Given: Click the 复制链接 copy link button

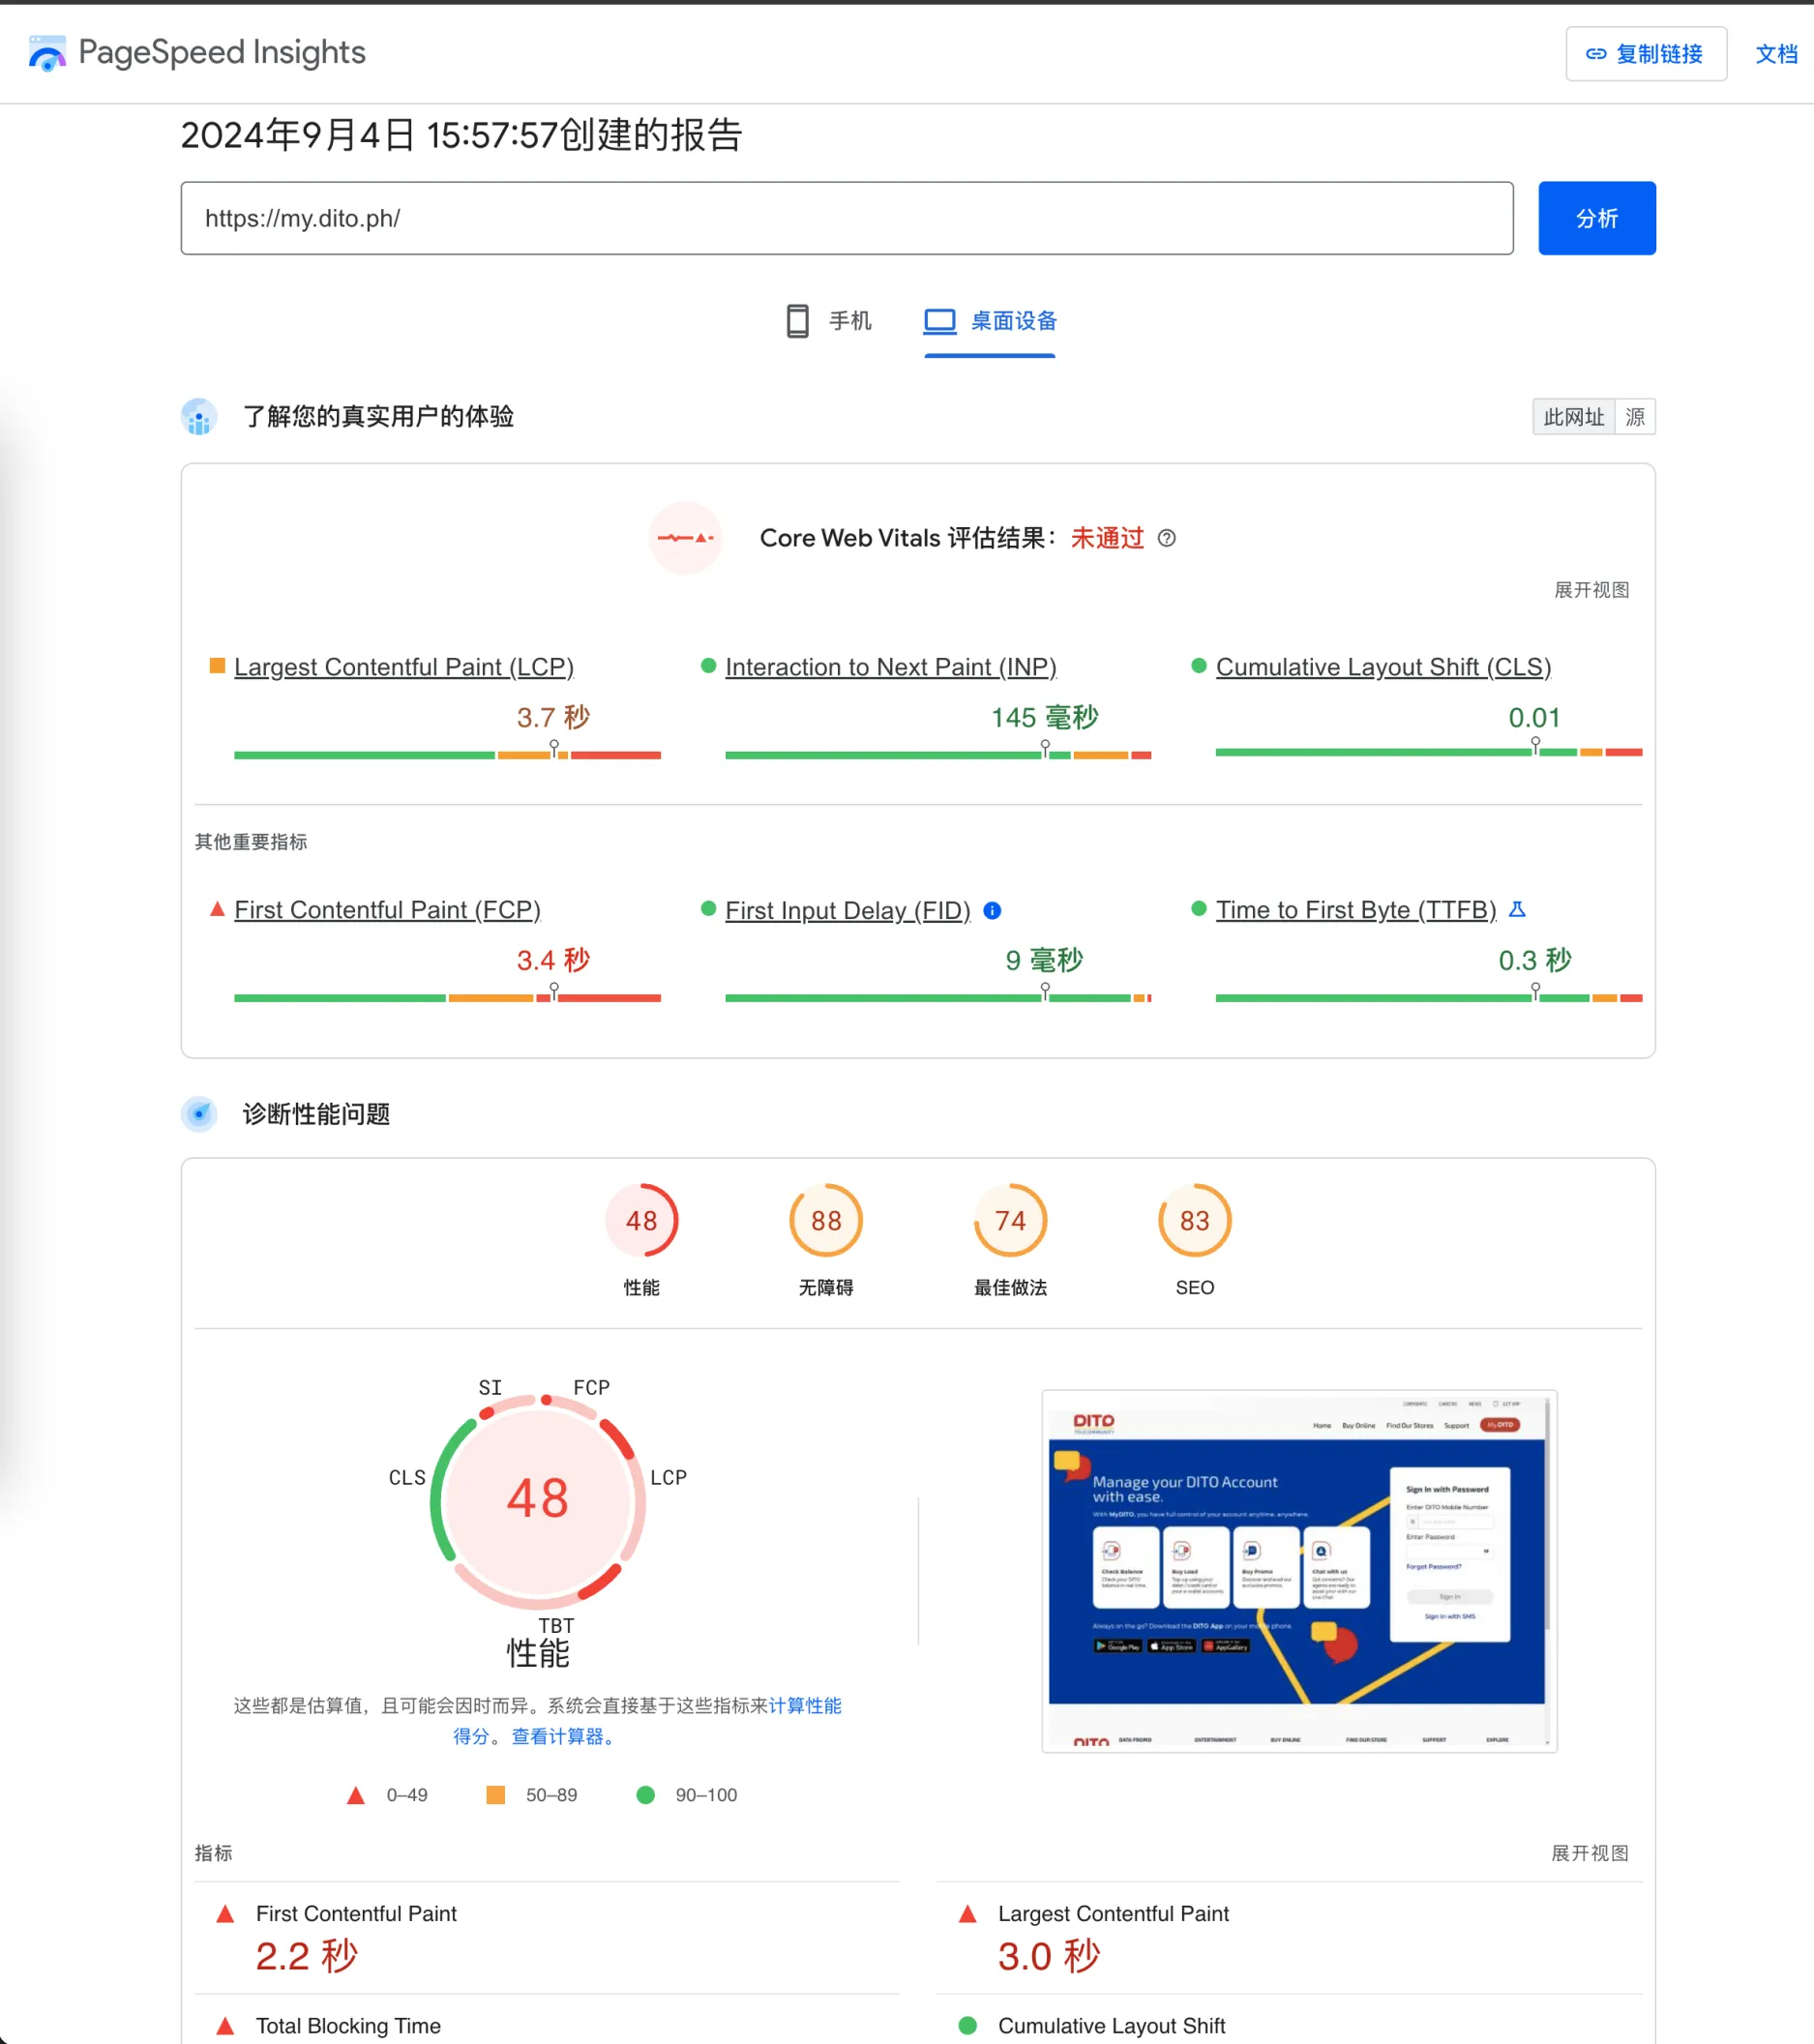Looking at the screenshot, I should tap(1645, 54).
